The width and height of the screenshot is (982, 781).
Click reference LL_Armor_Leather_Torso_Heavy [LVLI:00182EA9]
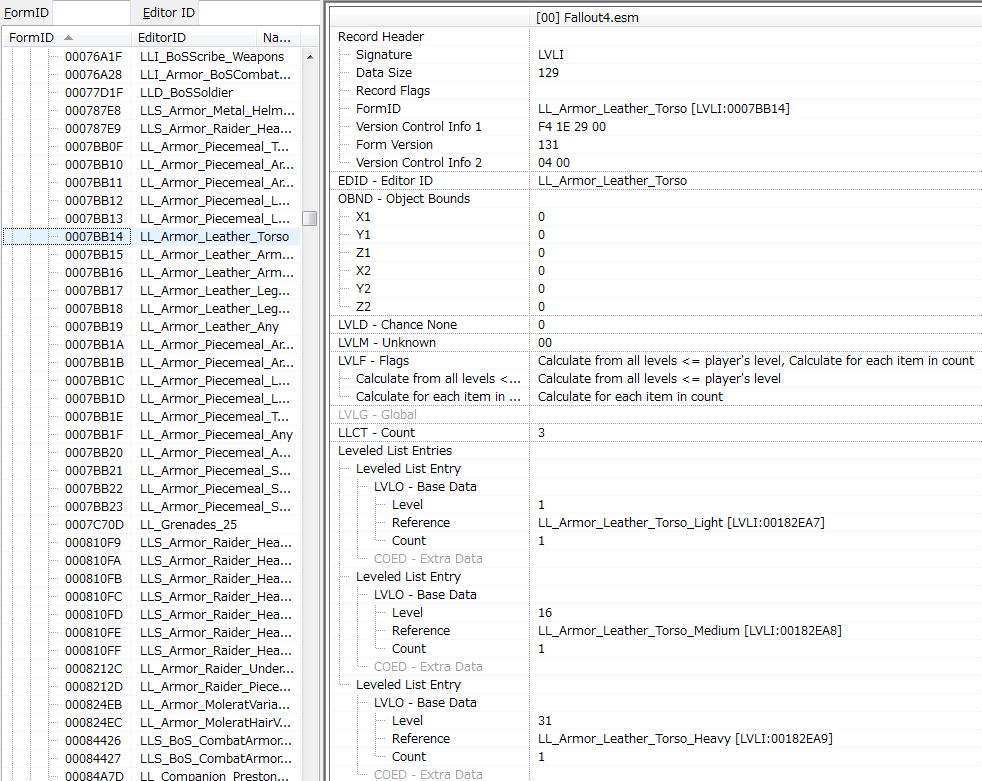685,739
